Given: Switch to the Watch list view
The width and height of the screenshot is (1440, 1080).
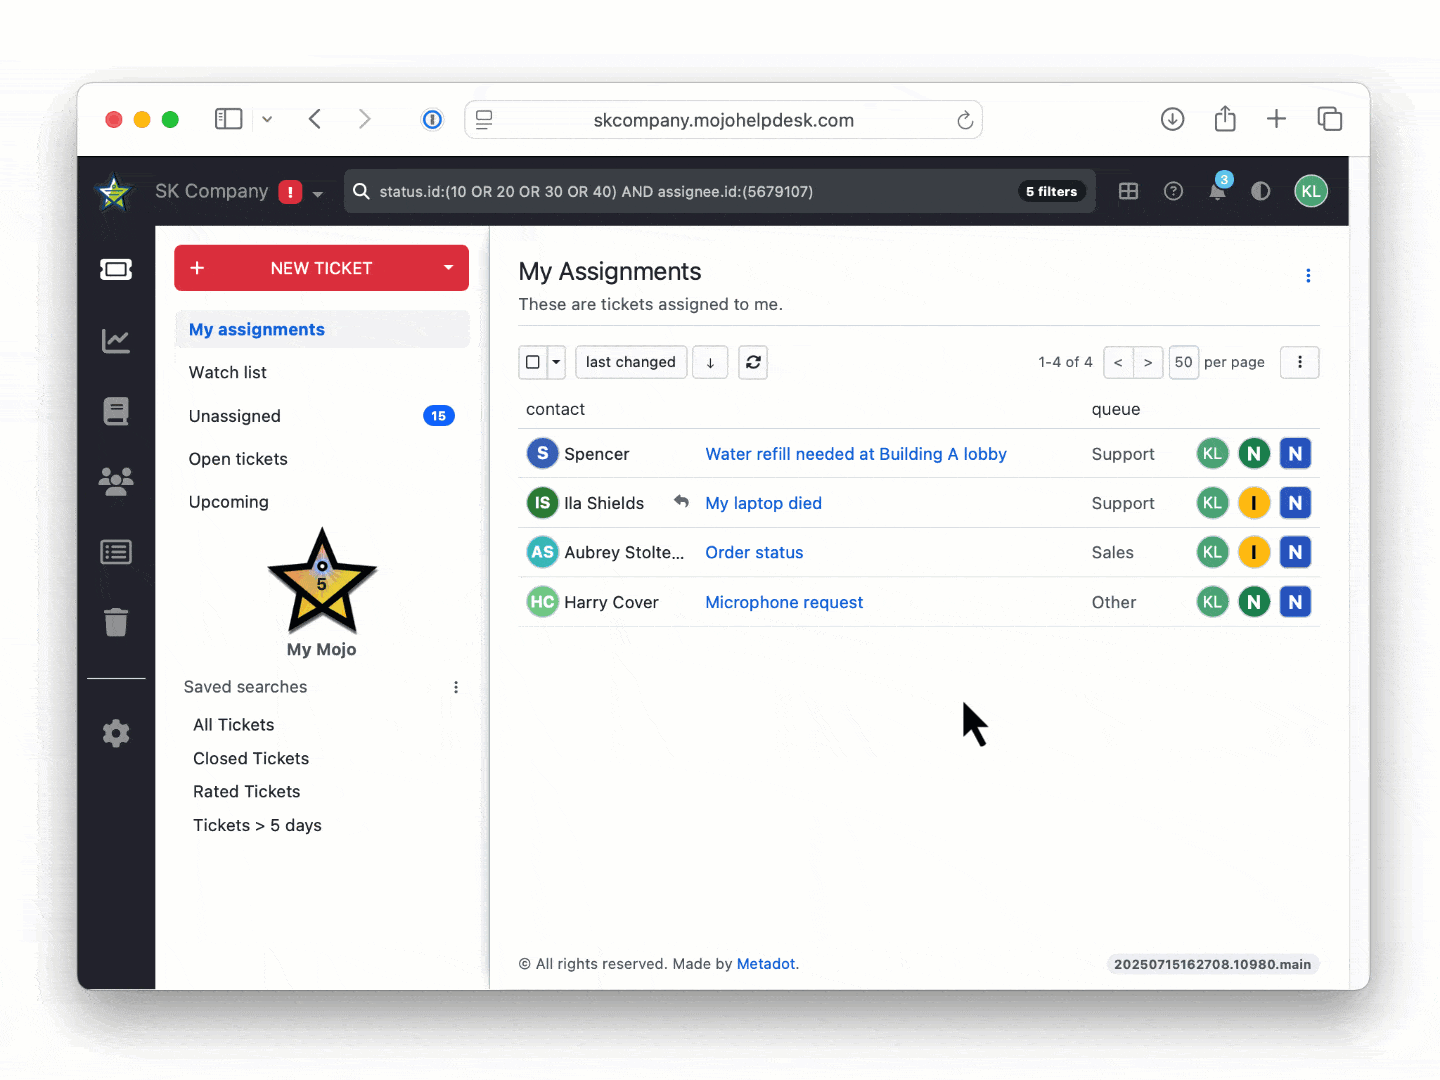Looking at the screenshot, I should click(227, 372).
